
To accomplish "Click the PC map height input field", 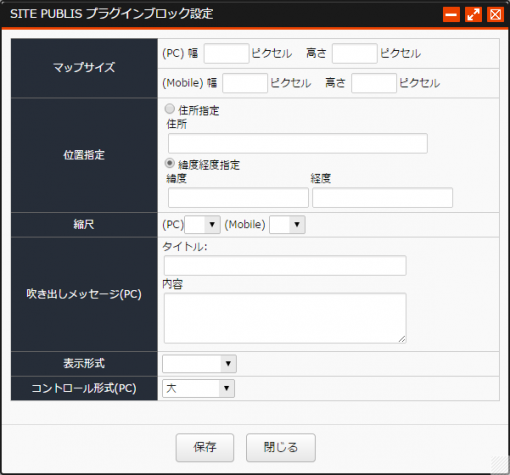I will click(x=355, y=53).
